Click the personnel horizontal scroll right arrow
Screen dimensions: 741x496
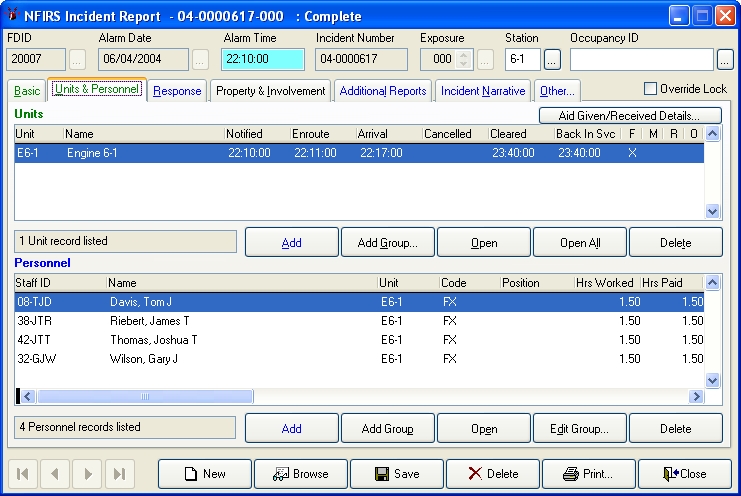(696, 396)
